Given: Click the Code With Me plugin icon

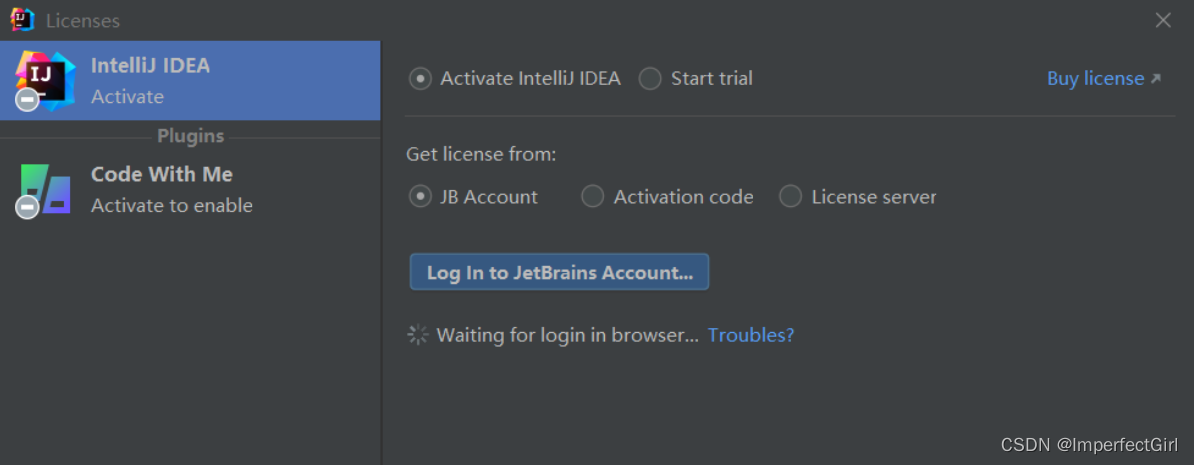Looking at the screenshot, I should [45, 190].
